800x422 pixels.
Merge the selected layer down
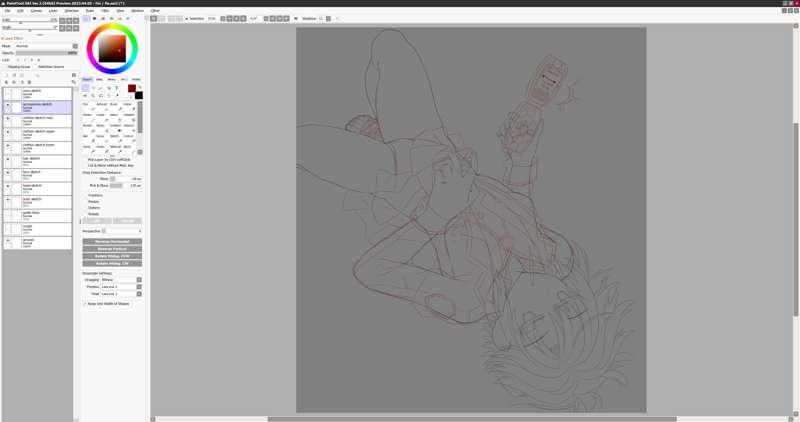14,82
